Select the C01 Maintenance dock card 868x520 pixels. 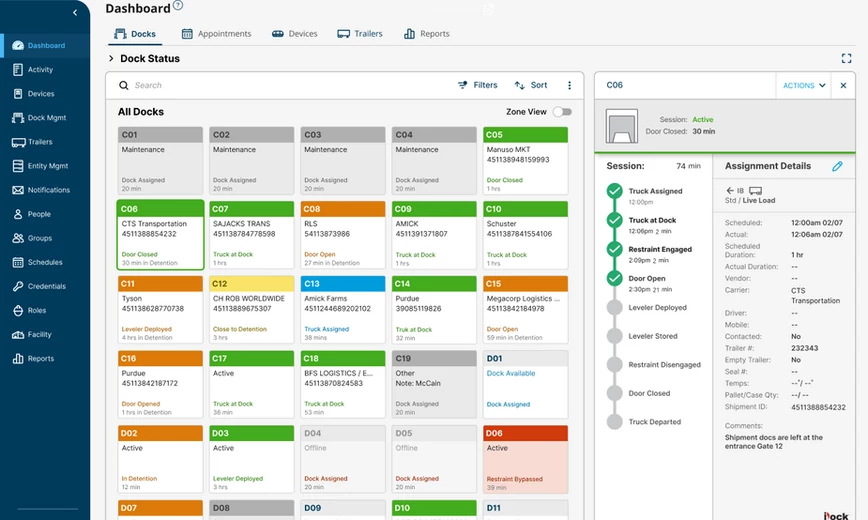161,161
